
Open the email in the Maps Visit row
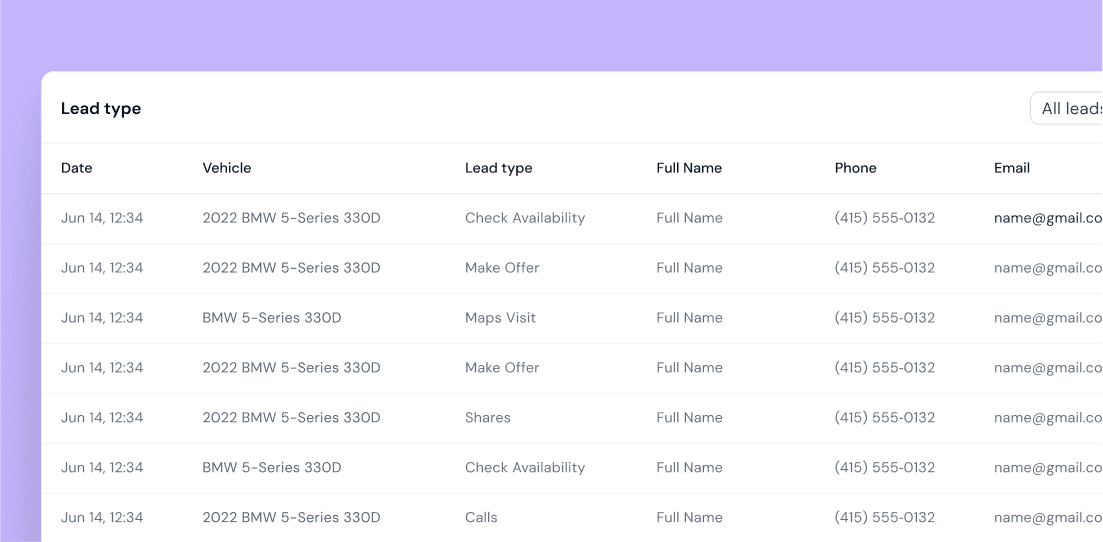(1047, 318)
